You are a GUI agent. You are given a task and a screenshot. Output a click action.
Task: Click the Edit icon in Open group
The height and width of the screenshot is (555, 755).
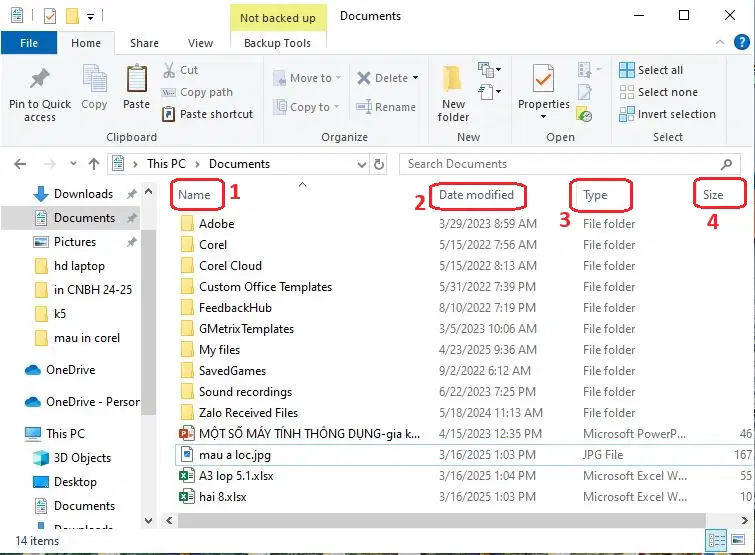[585, 92]
